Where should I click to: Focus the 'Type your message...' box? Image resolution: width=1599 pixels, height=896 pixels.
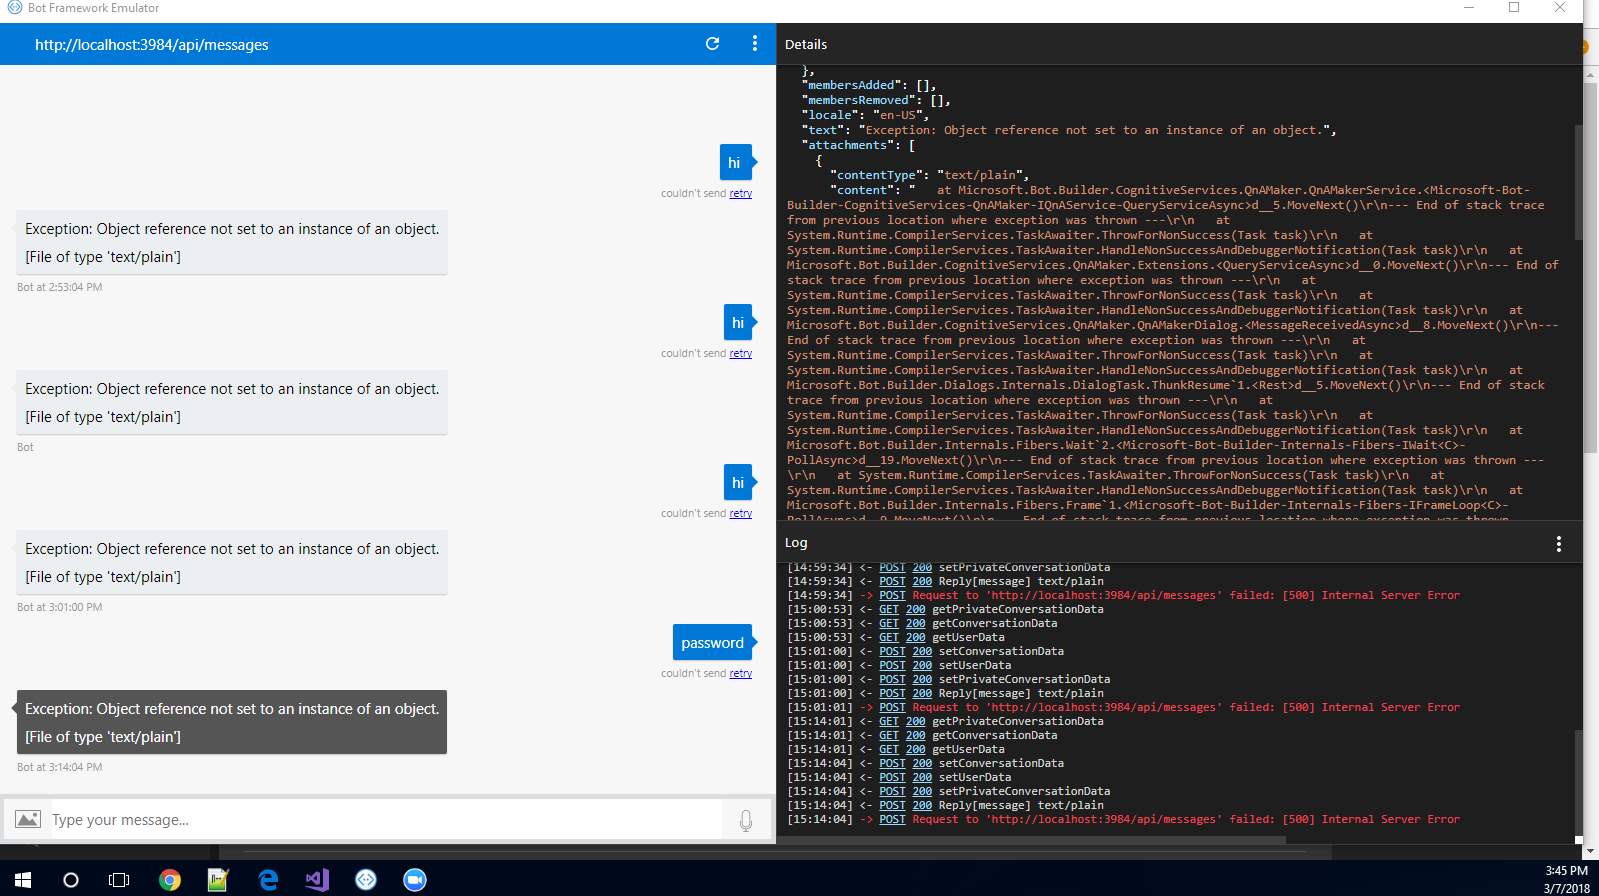tap(386, 820)
